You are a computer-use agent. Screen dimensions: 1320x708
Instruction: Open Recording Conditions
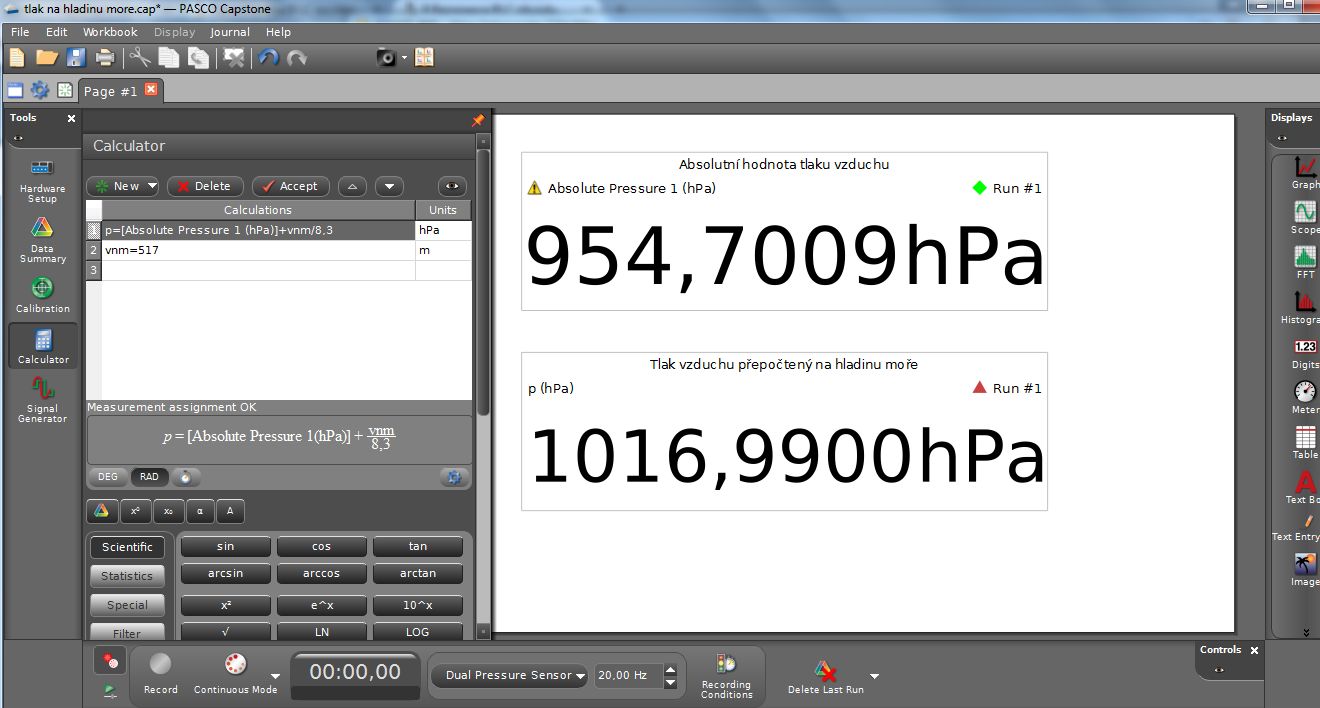tap(726, 675)
